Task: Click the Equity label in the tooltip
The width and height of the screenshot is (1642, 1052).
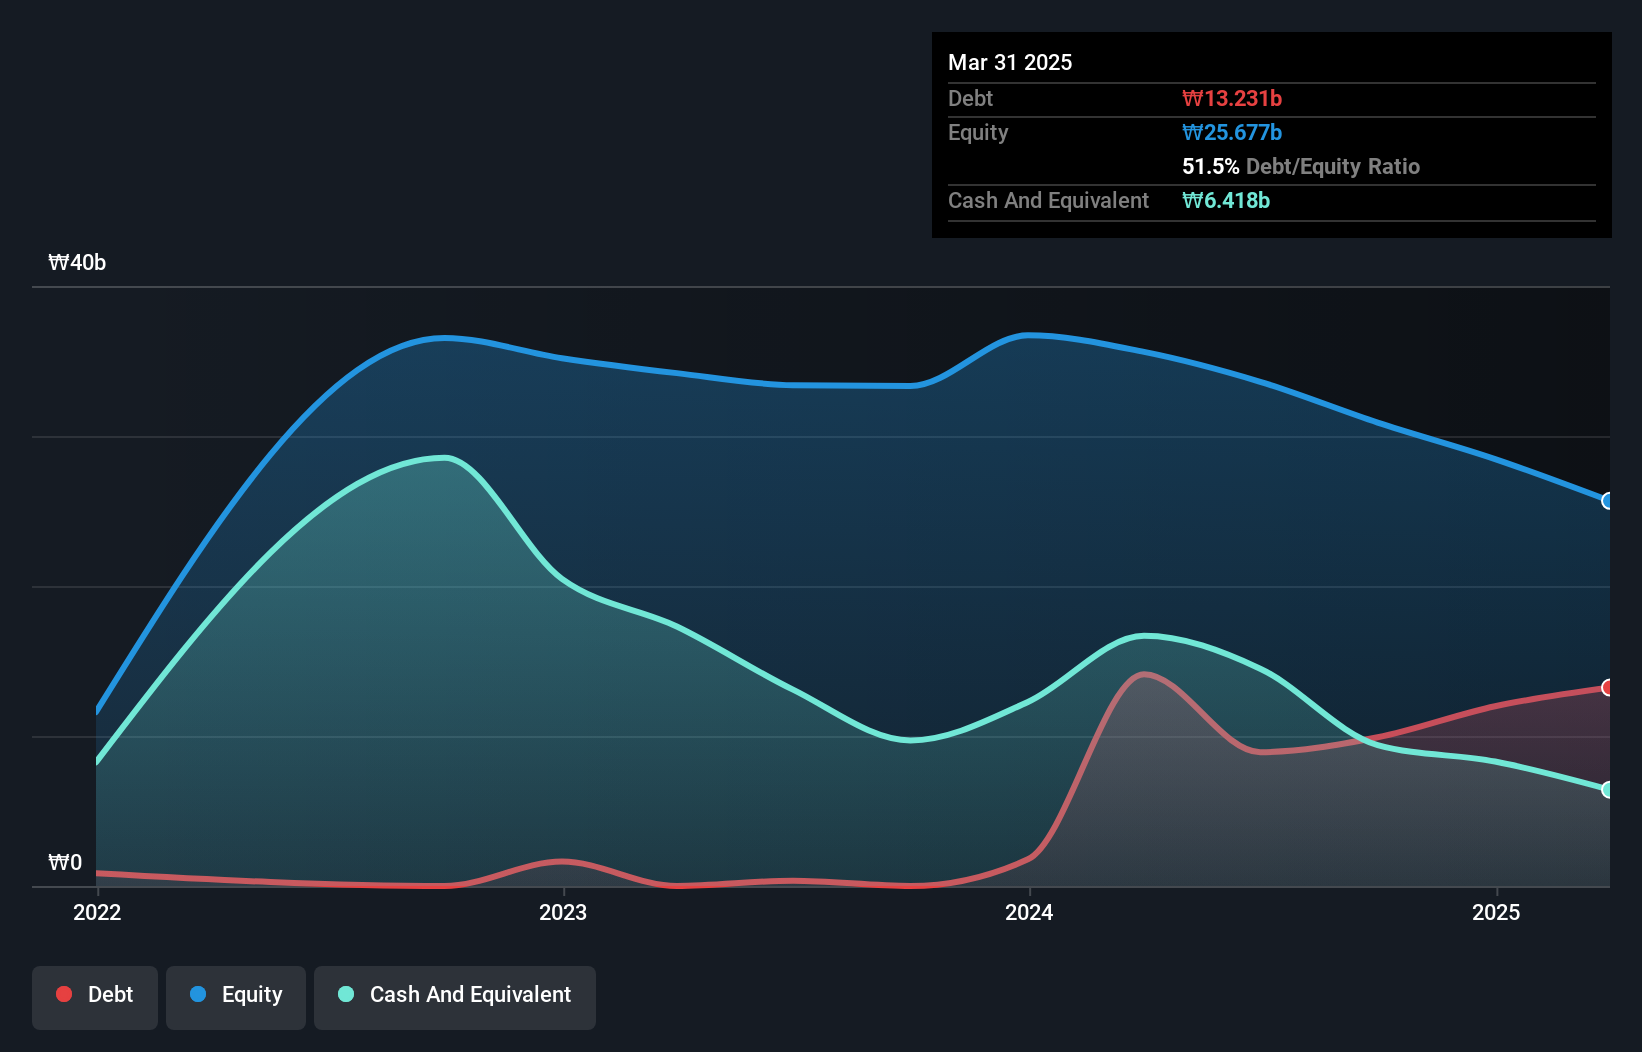Action: click(978, 132)
